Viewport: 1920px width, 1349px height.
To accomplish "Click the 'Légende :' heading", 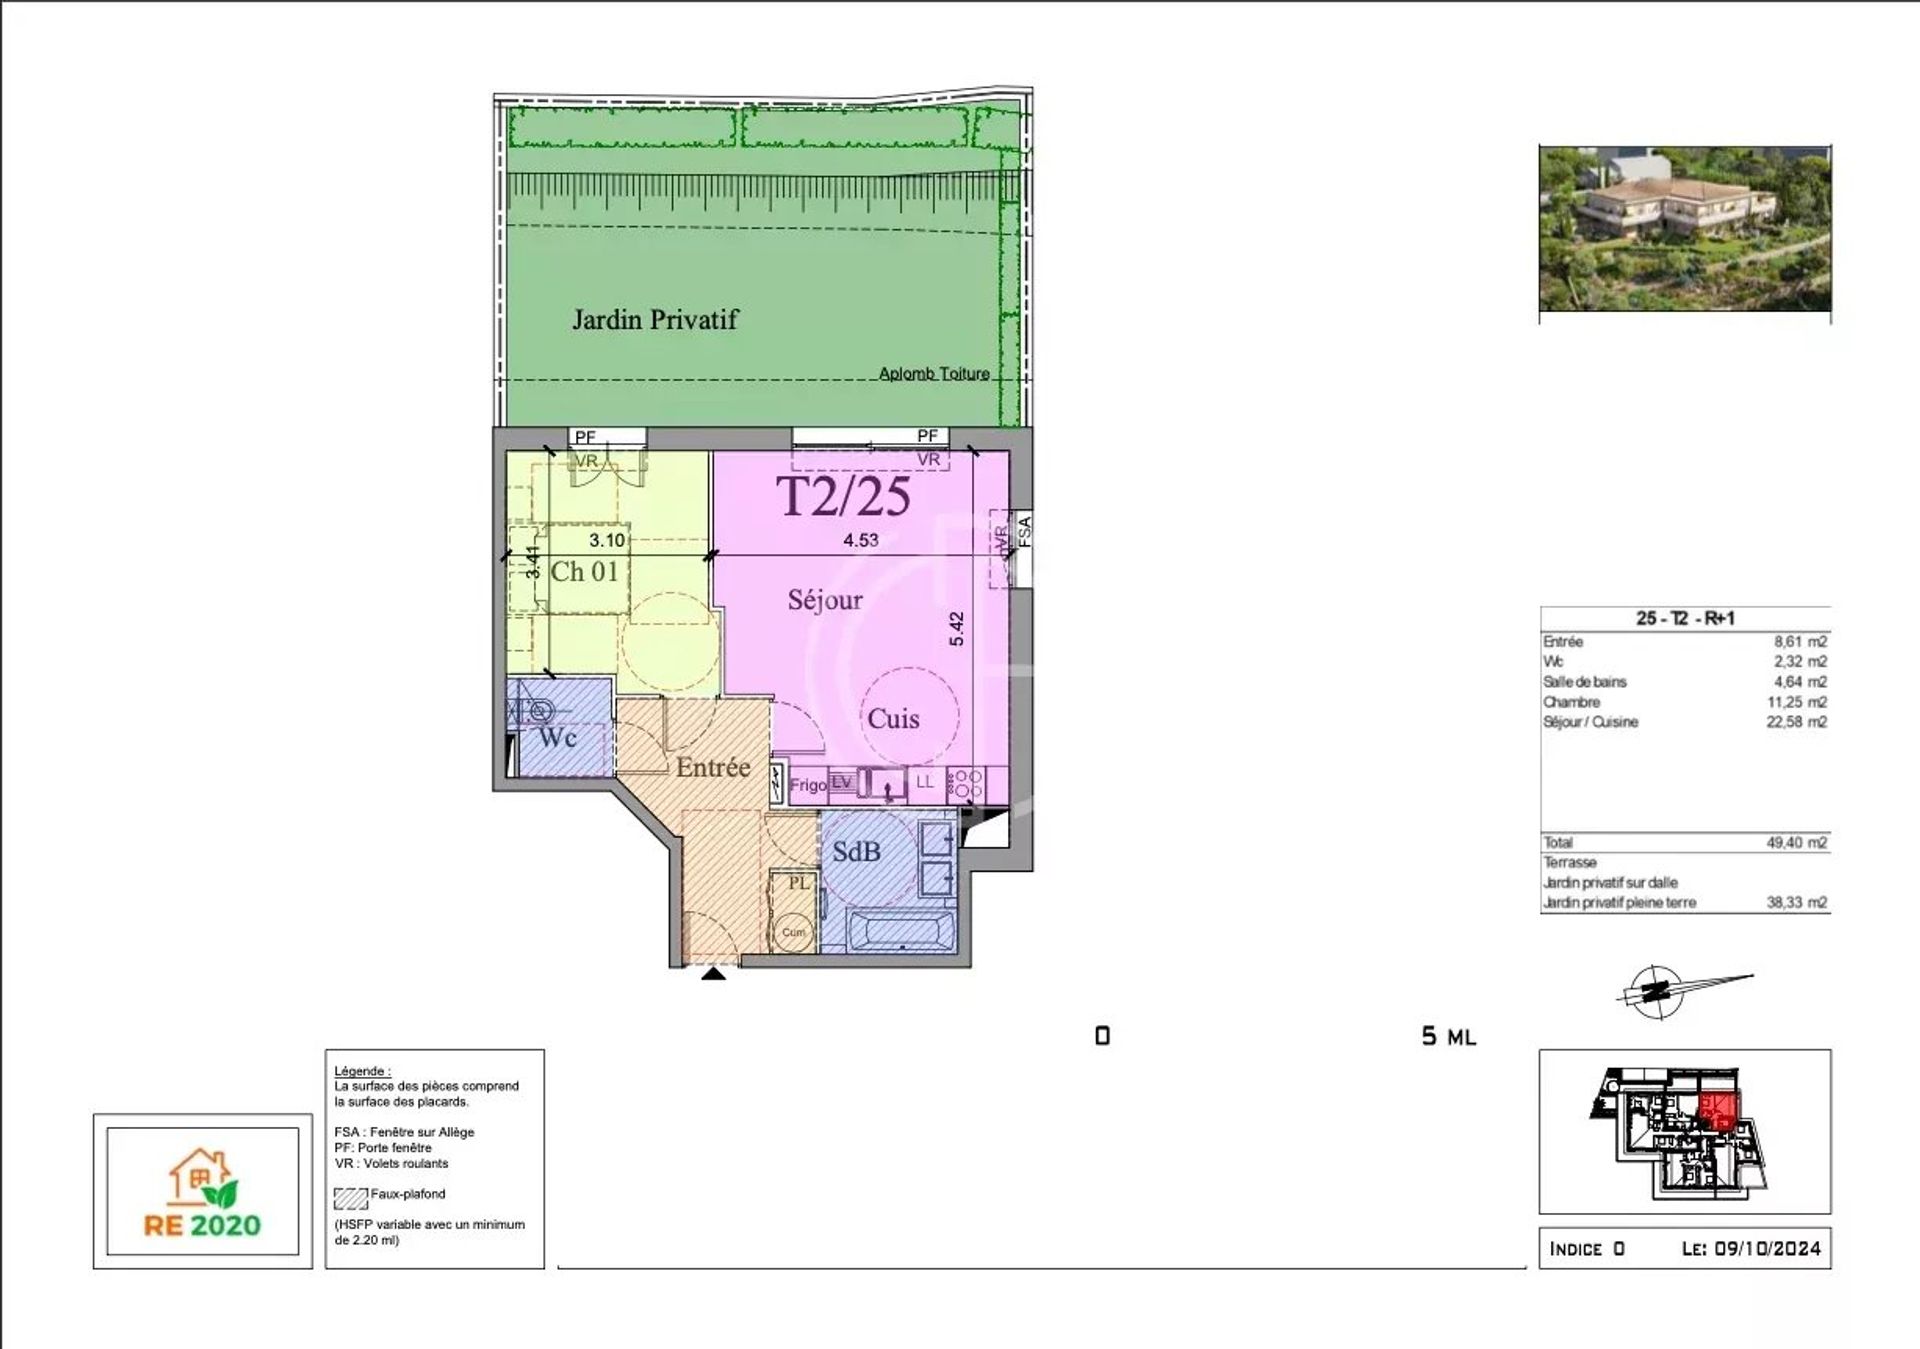I will tap(363, 1070).
